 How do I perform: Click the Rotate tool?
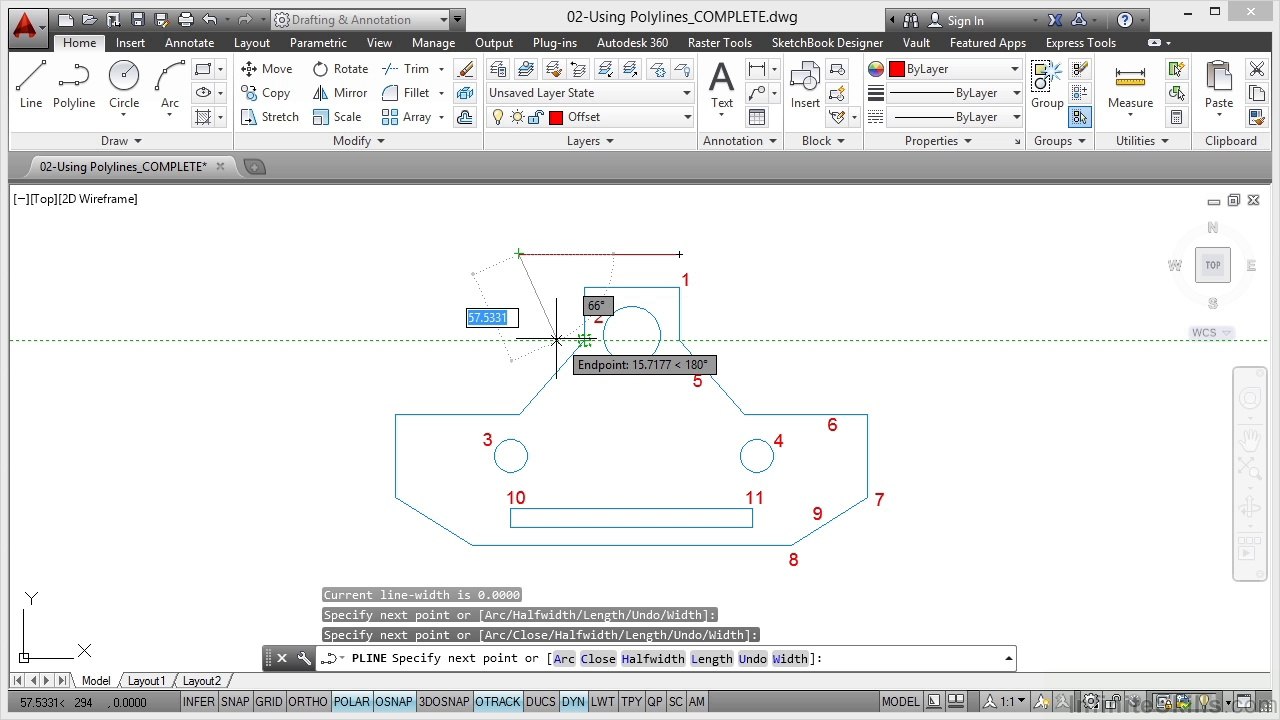340,69
